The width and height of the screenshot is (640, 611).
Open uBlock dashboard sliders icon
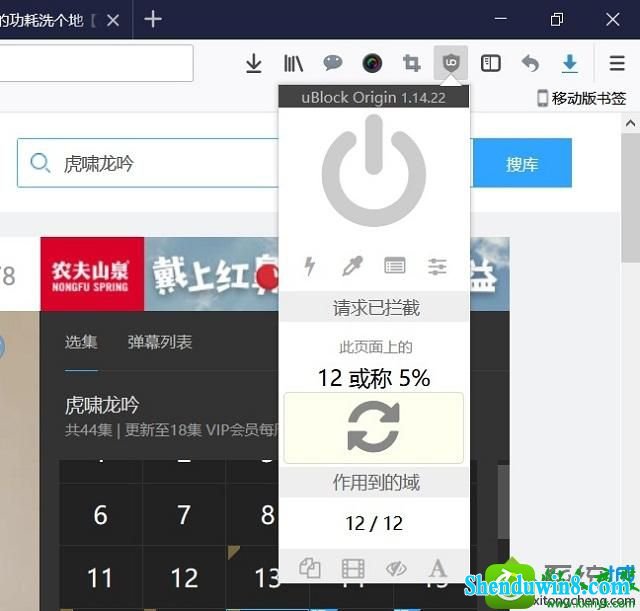pos(437,267)
